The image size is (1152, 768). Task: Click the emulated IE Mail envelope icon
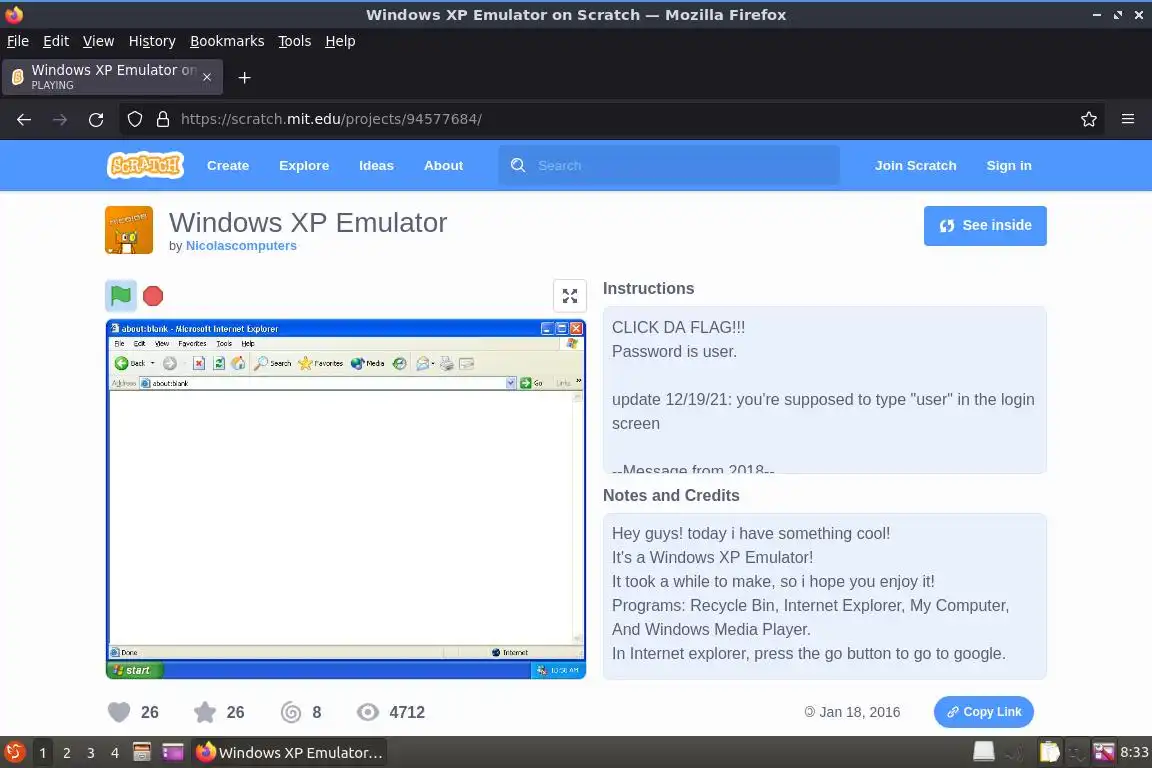point(422,363)
